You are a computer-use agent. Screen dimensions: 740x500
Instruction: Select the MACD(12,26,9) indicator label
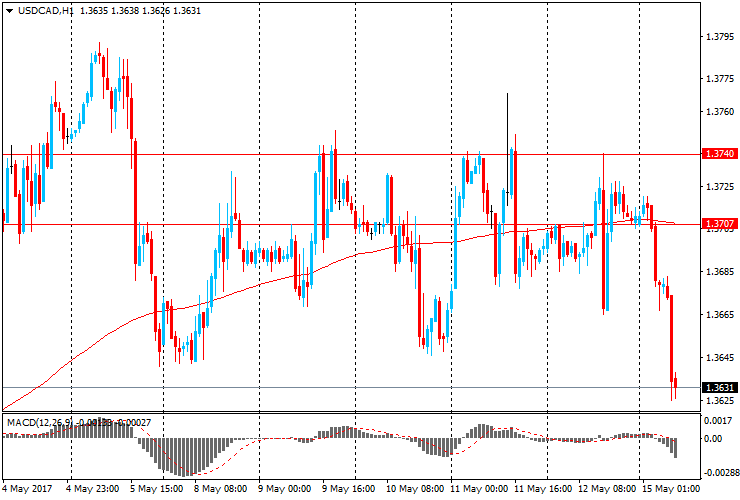[x=40, y=422]
